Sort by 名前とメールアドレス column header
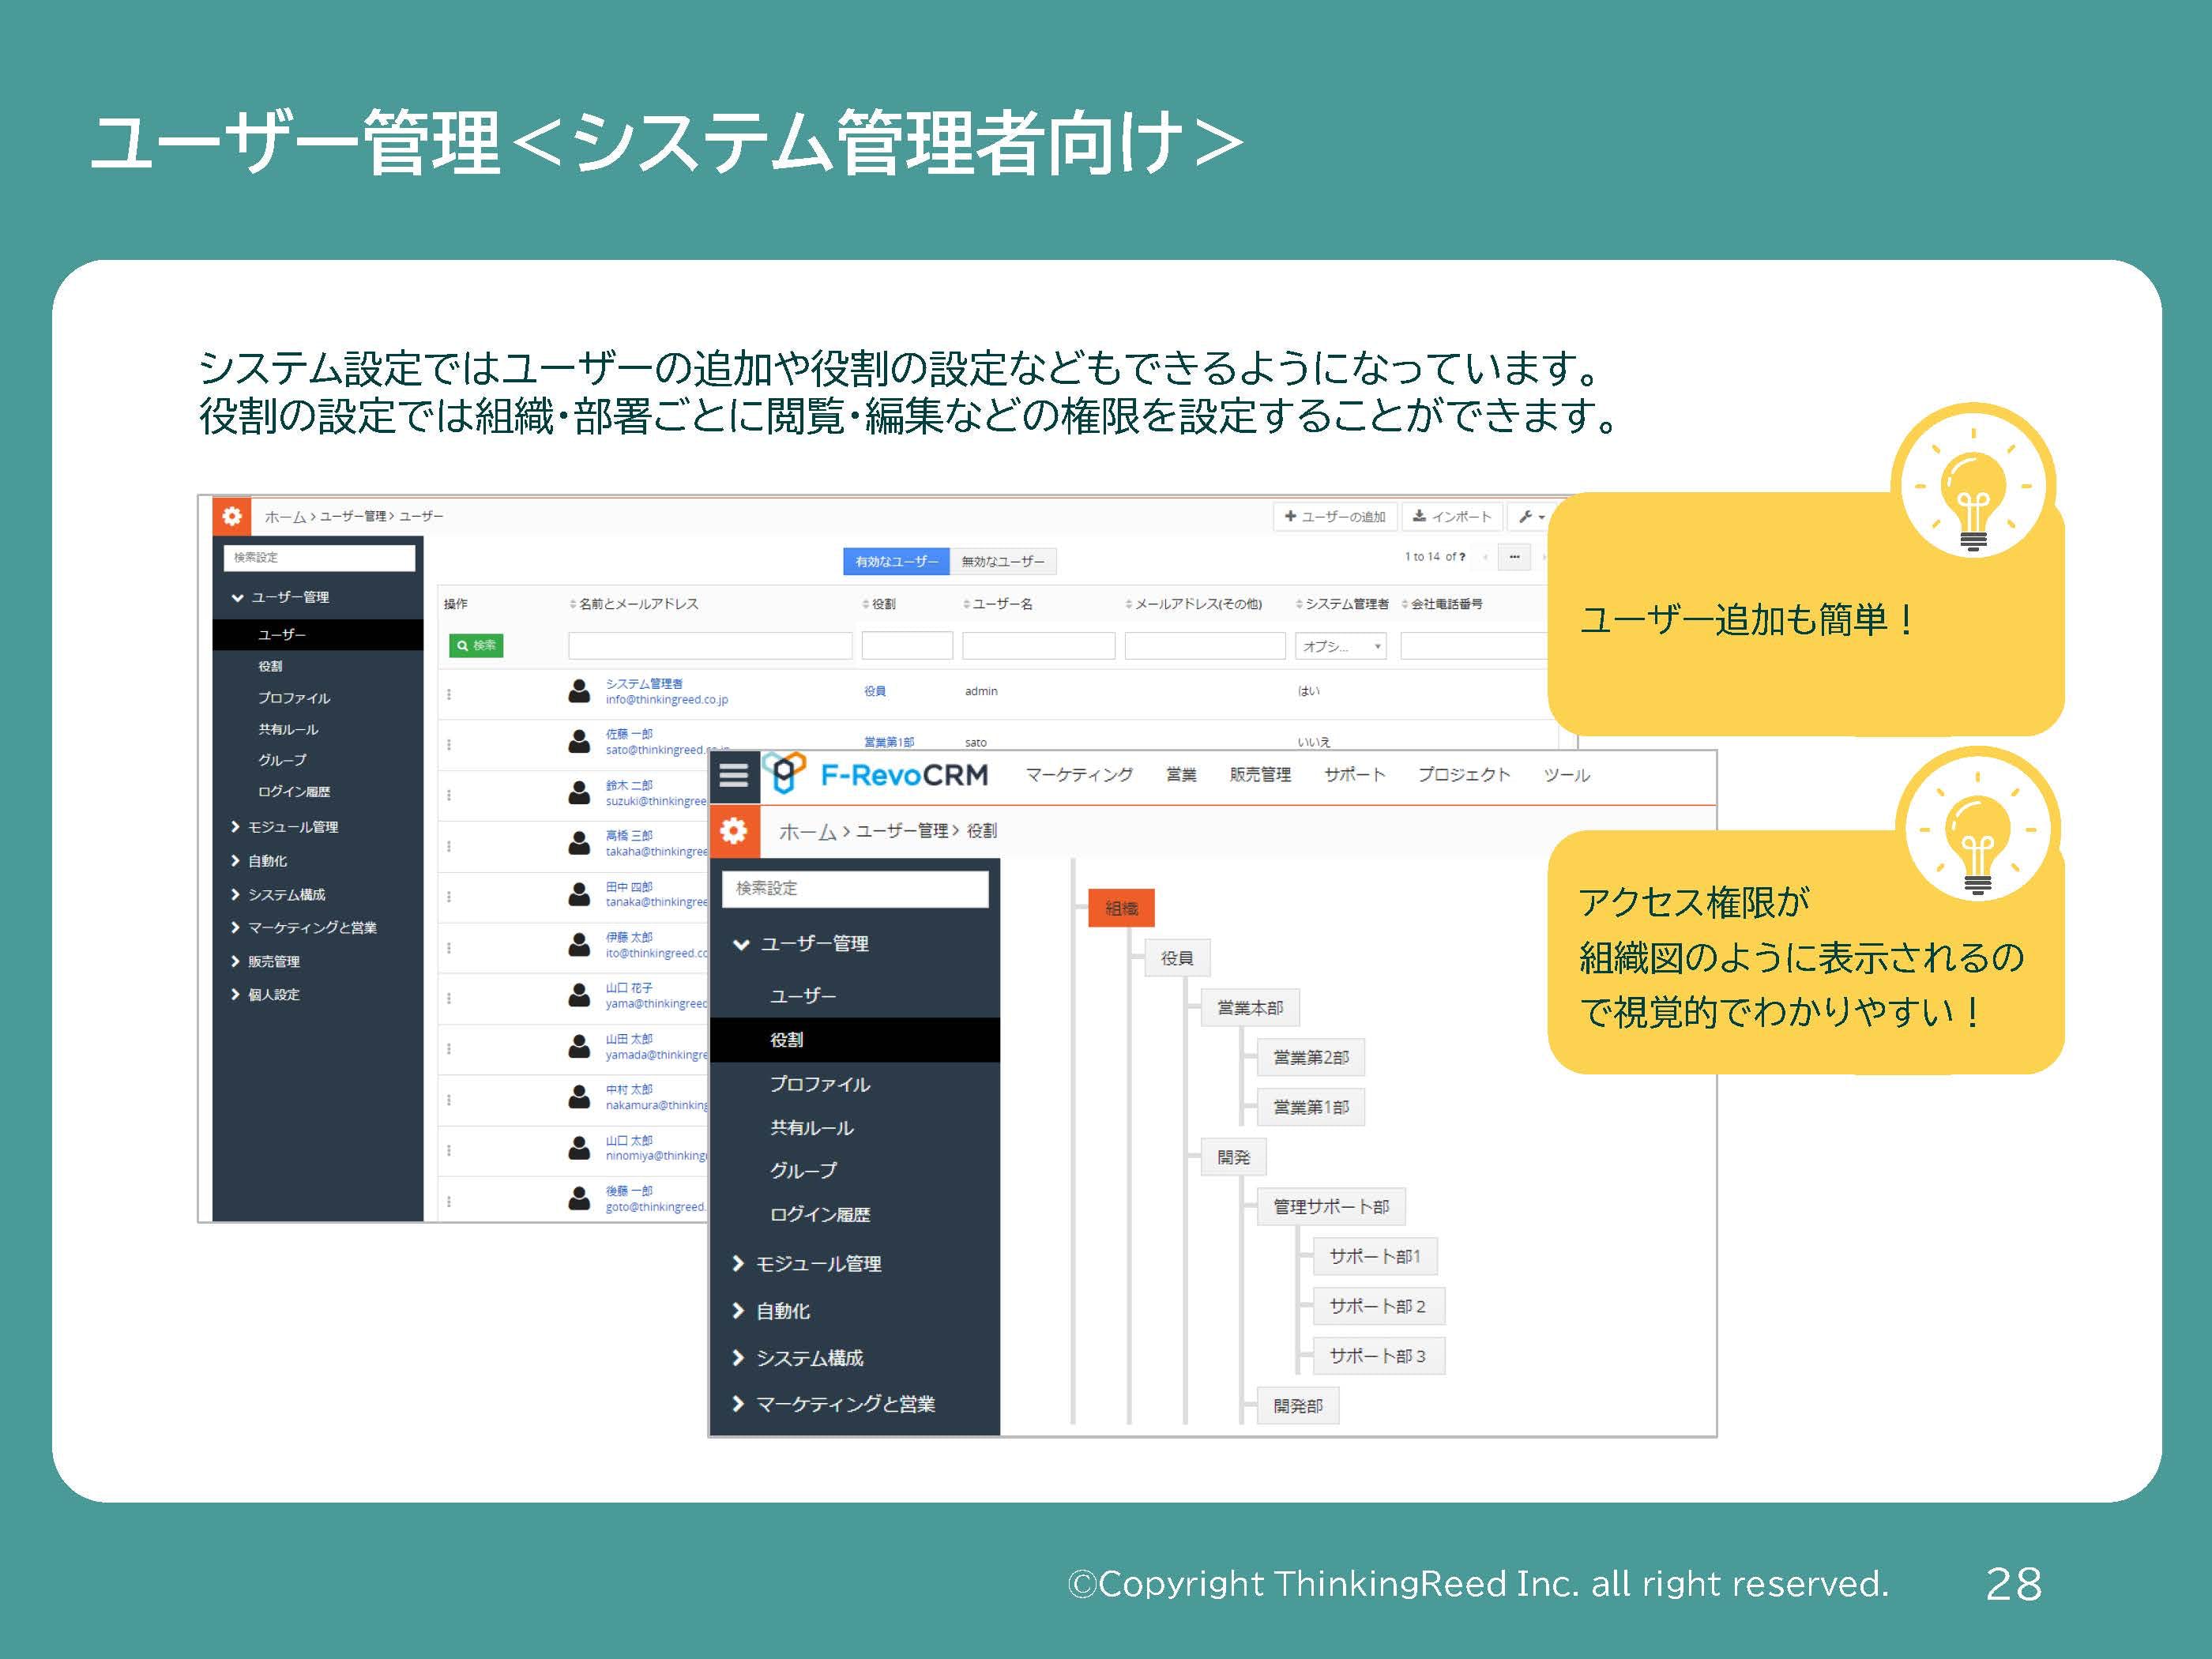The width and height of the screenshot is (2212, 1659). (x=636, y=604)
